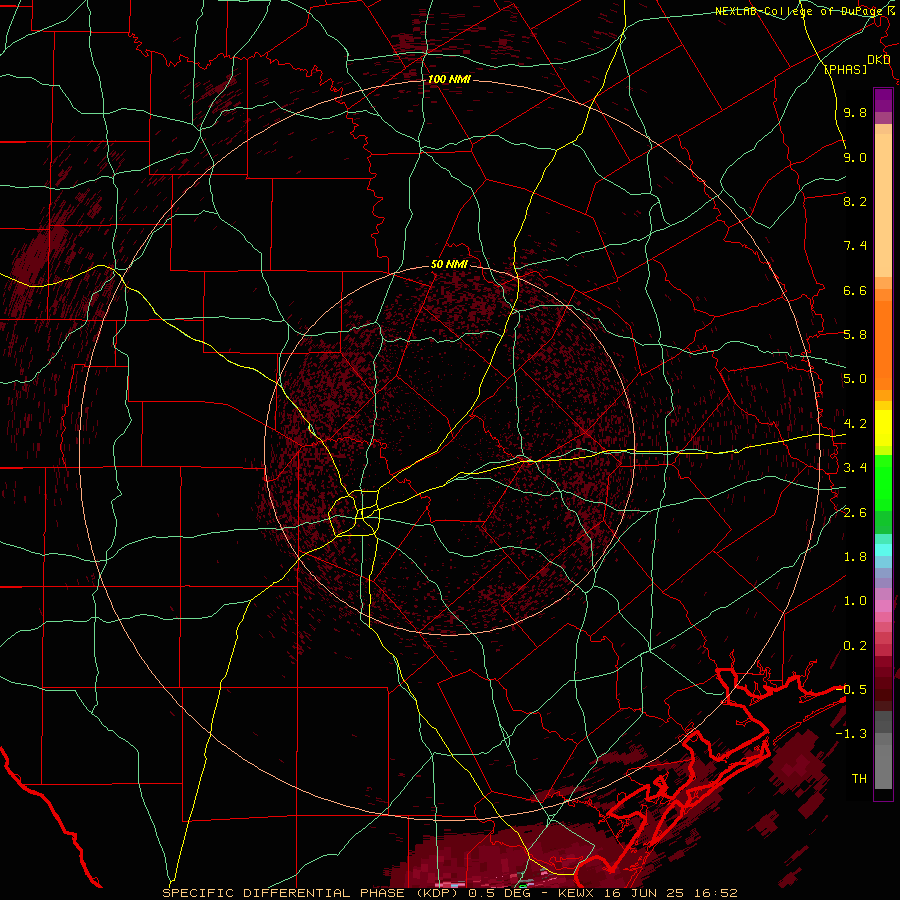Click the "100 NMI" range ring label
The image size is (900, 900).
pos(449,79)
